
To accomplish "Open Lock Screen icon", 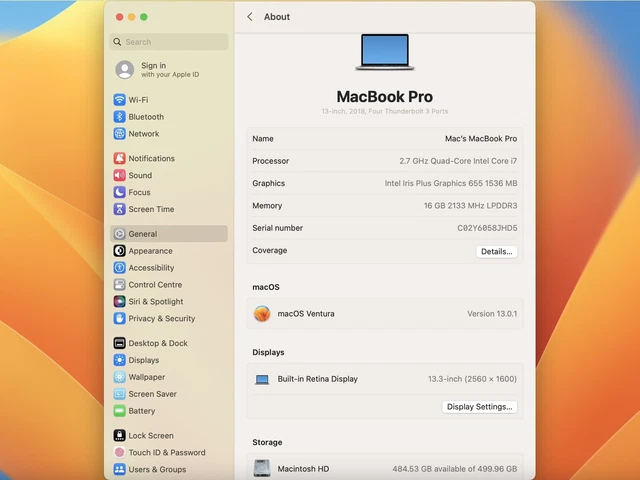I will pyautogui.click(x=119, y=436).
